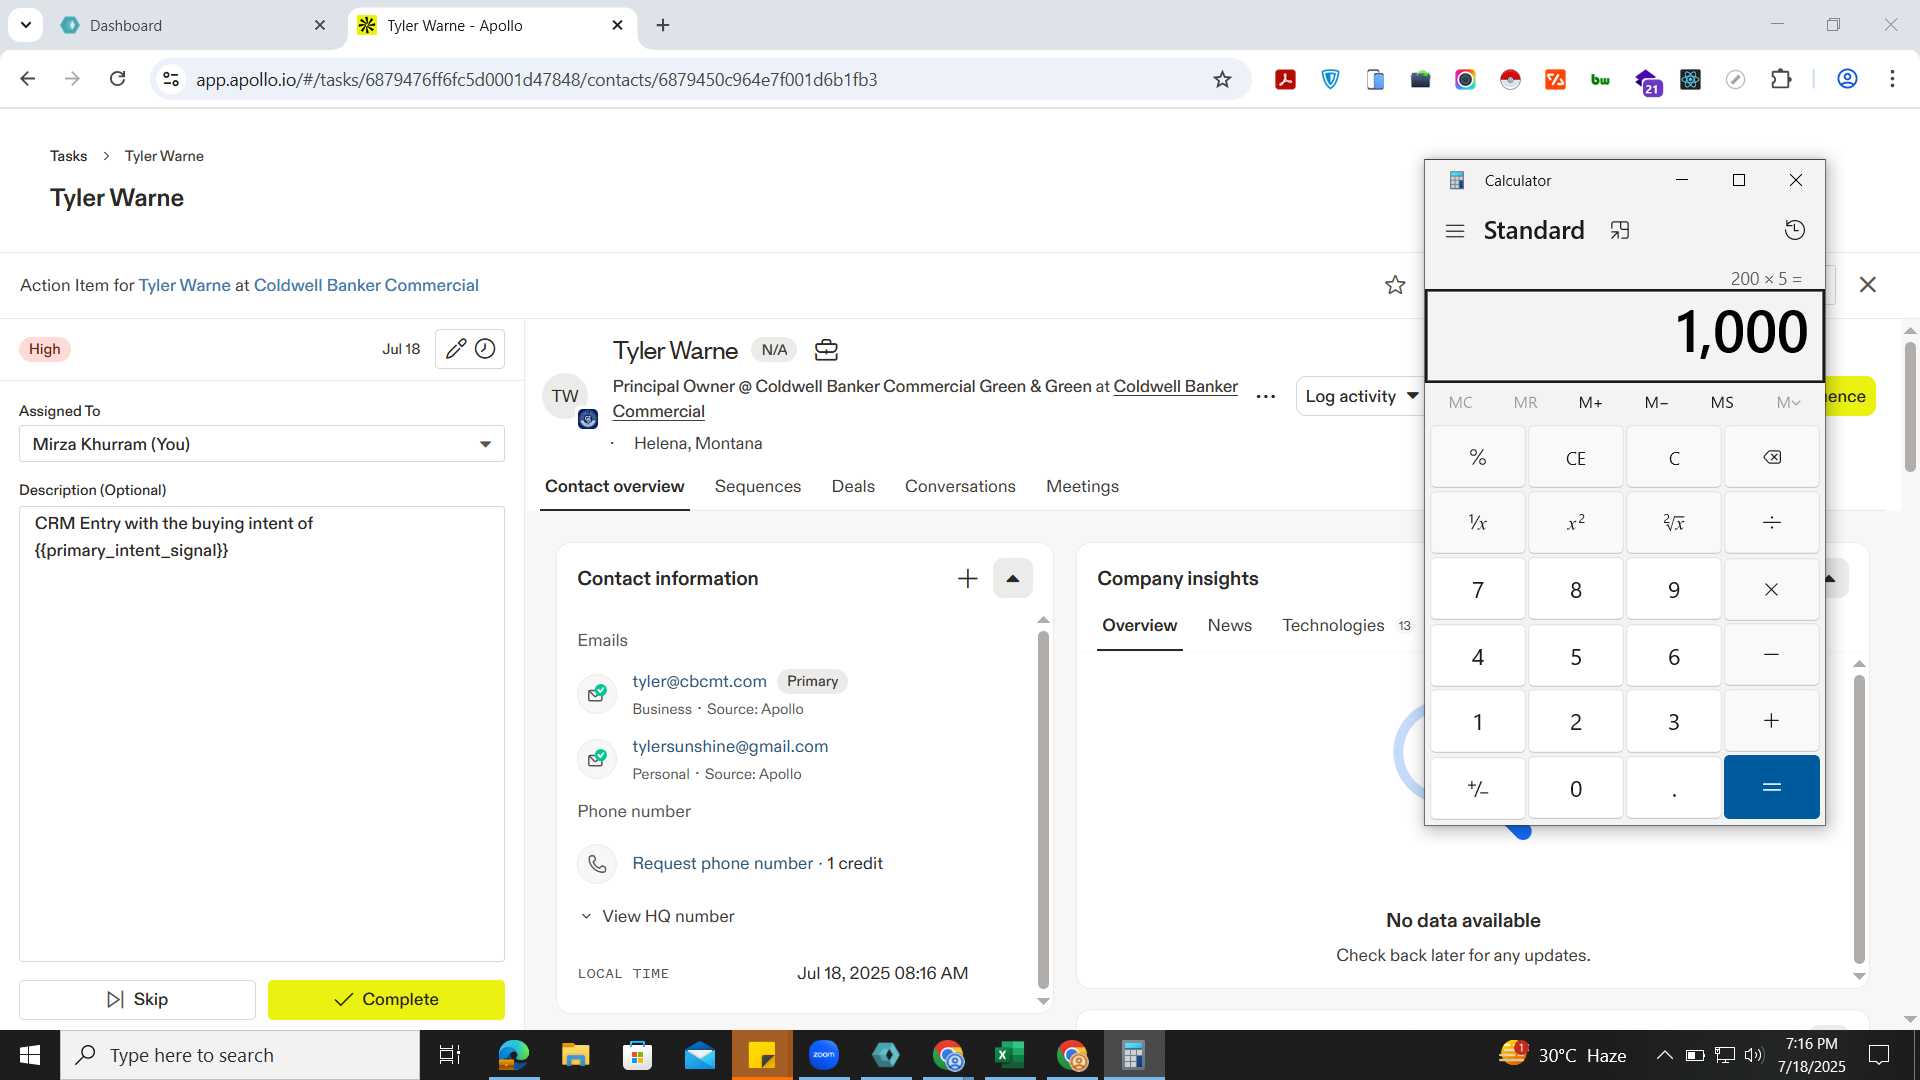Screen dimensions: 1920x1080
Task: Open tyler@cbcmt.com email link
Action: pyautogui.click(x=699, y=682)
